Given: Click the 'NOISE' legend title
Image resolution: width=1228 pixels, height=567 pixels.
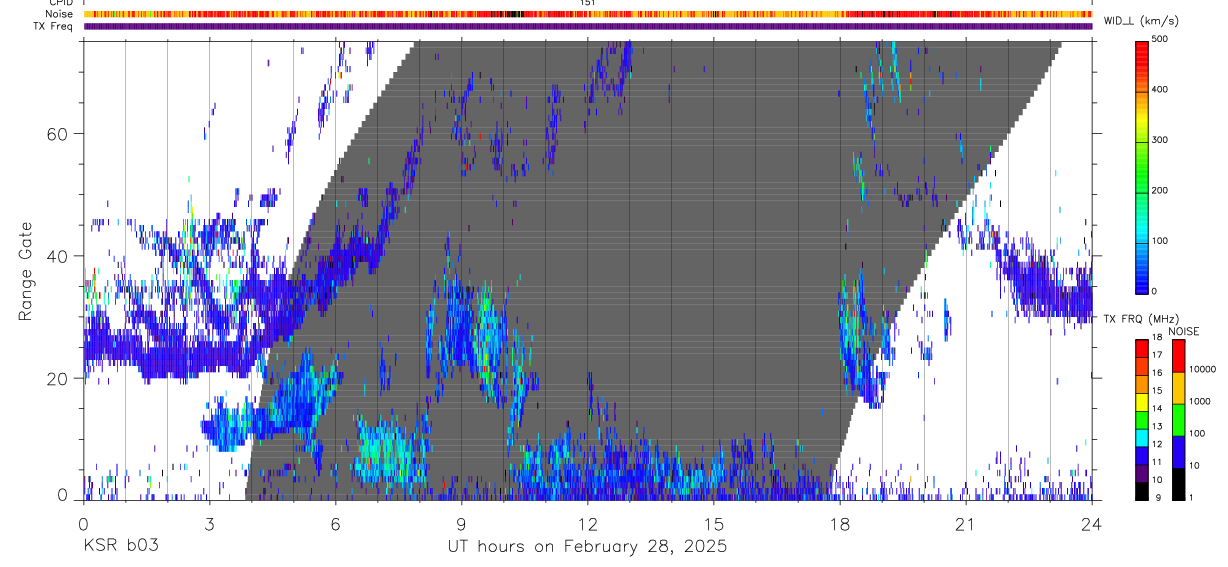Looking at the screenshot, I should (1183, 331).
